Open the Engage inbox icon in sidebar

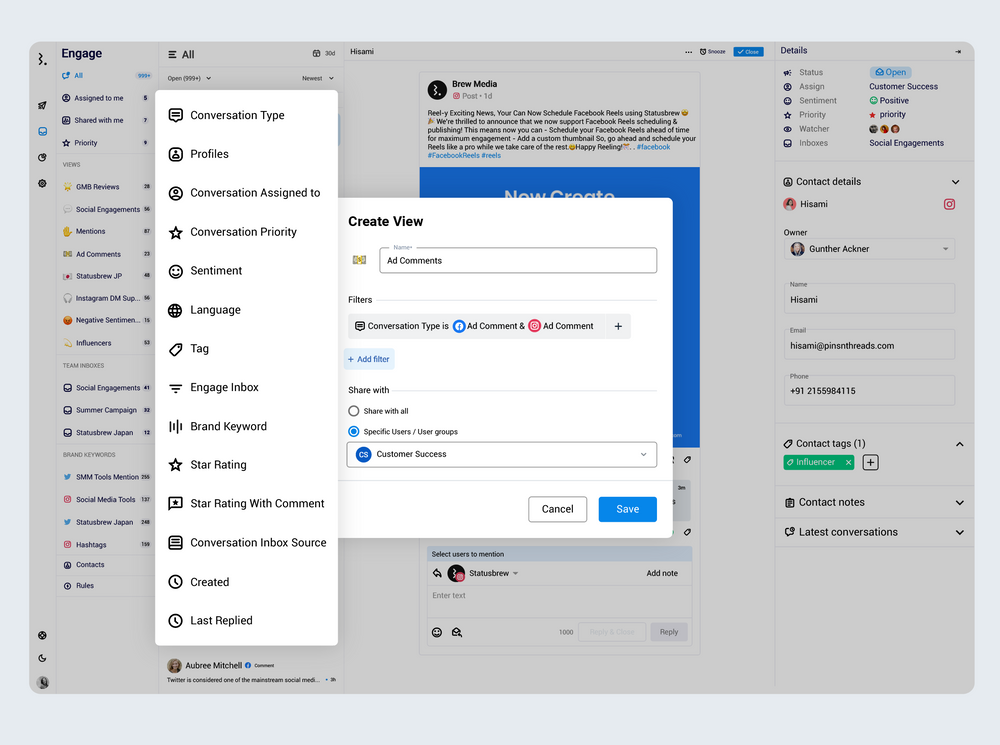tap(42, 131)
